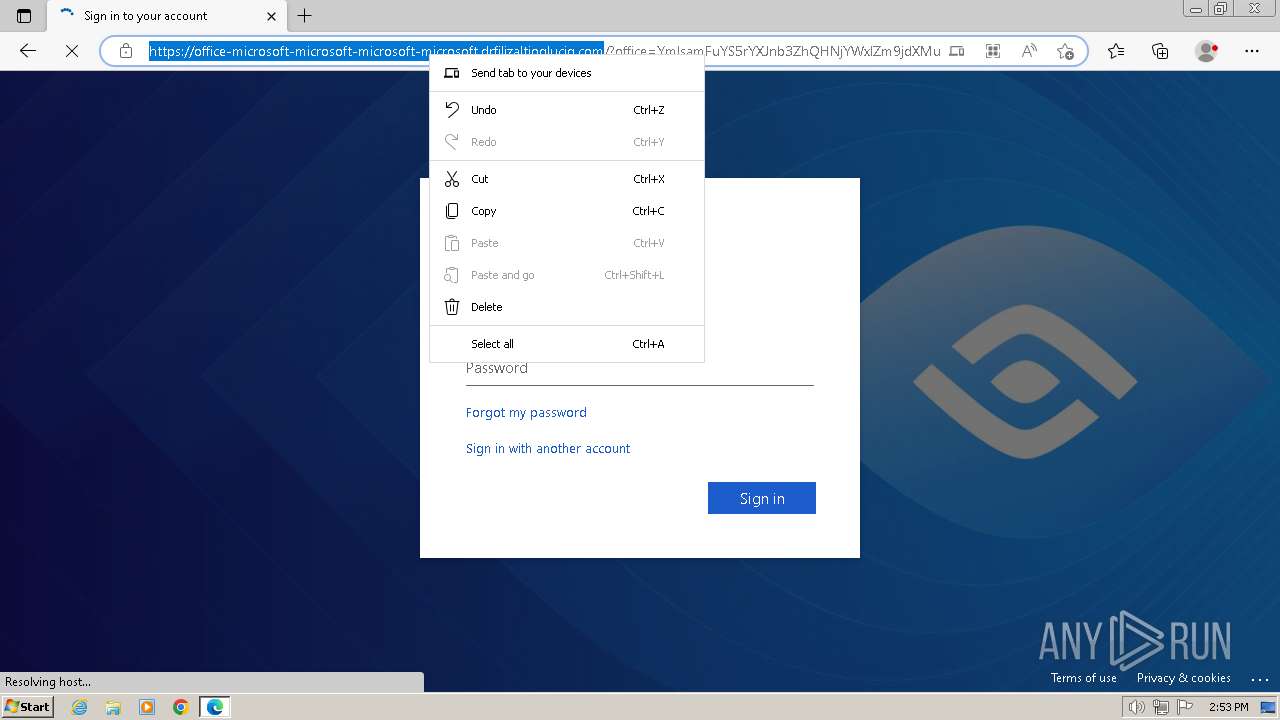
Task: Click the 'Resolving host...' status text
Action: (48, 682)
